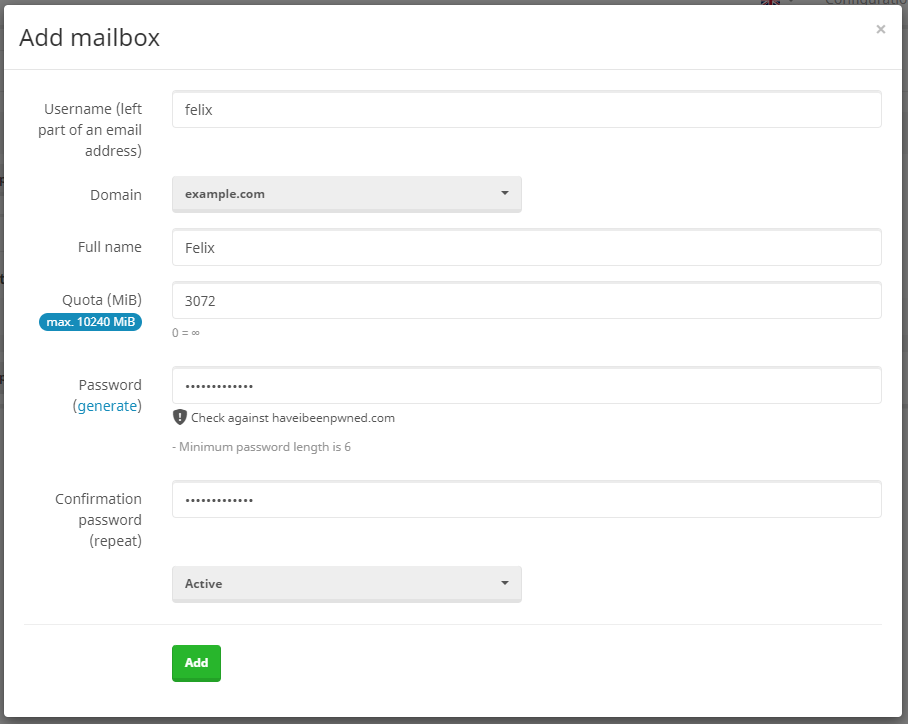
Task: Open the Domain dropdown showing example.com
Action: (x=346, y=194)
